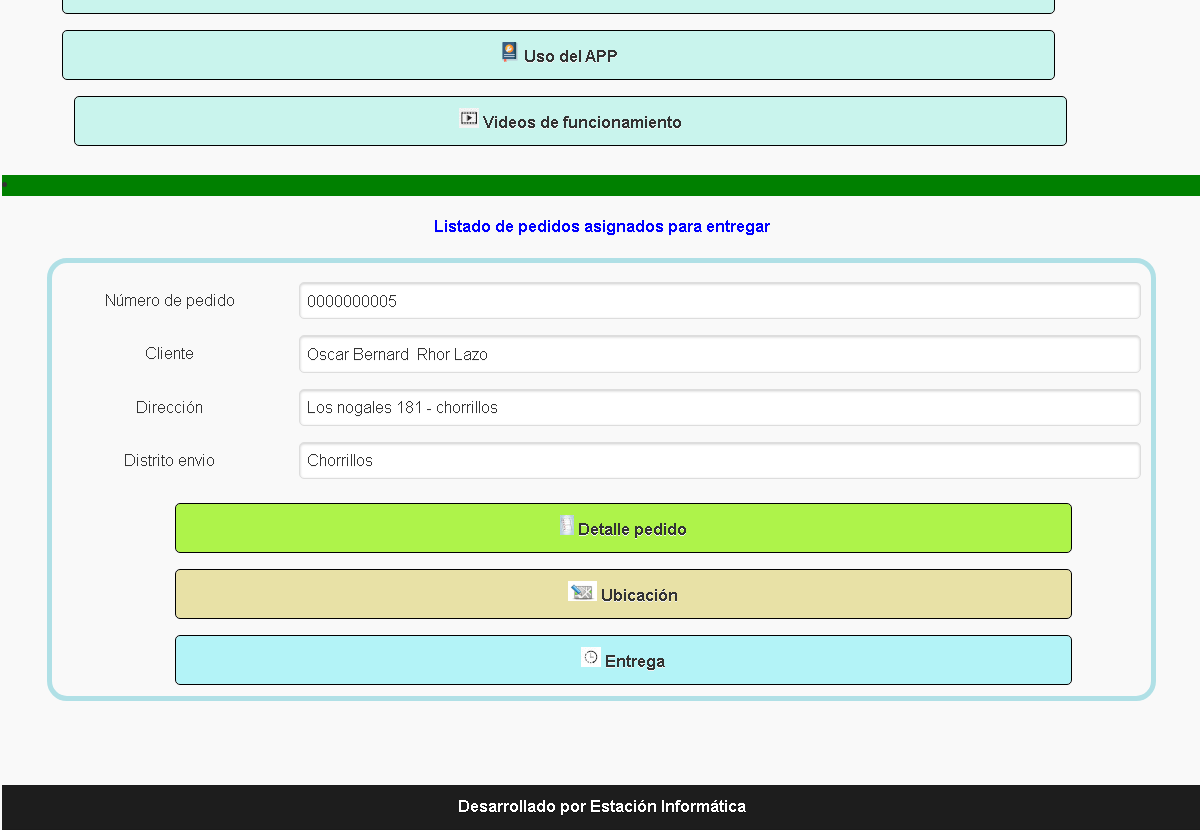The image size is (1200, 830).
Task: Click the Dirección label
Action: [170, 408]
